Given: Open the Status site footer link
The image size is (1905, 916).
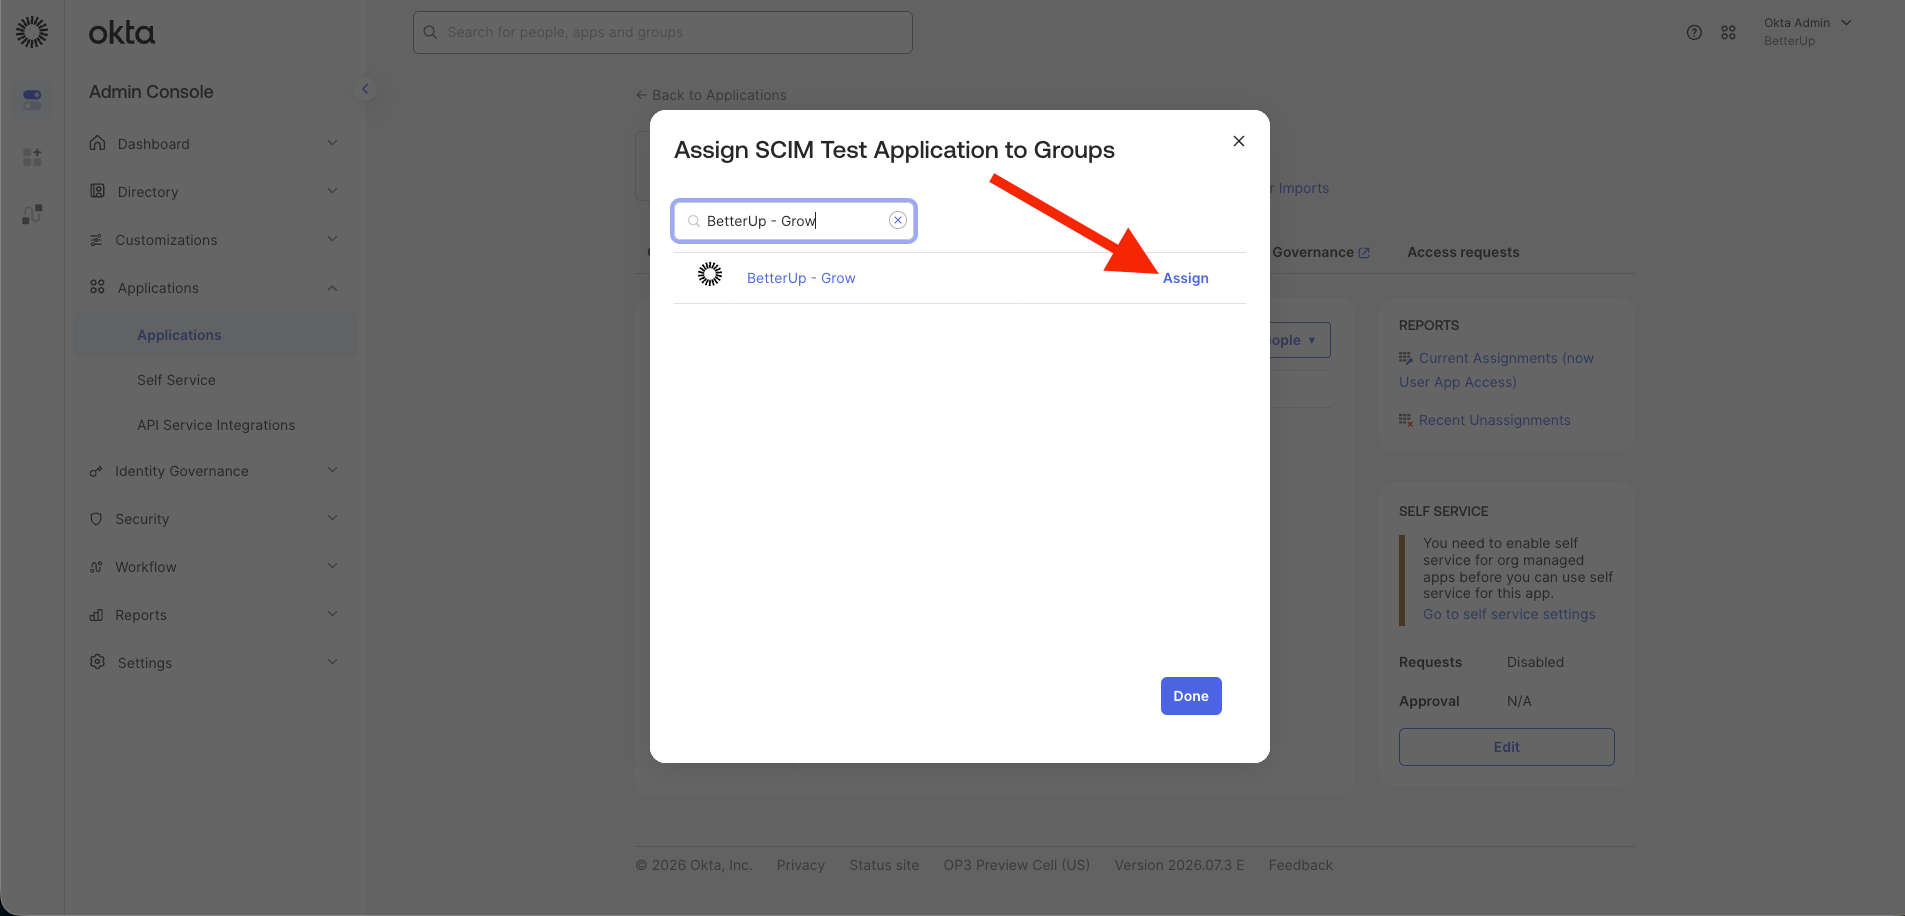Looking at the screenshot, I should (x=884, y=865).
